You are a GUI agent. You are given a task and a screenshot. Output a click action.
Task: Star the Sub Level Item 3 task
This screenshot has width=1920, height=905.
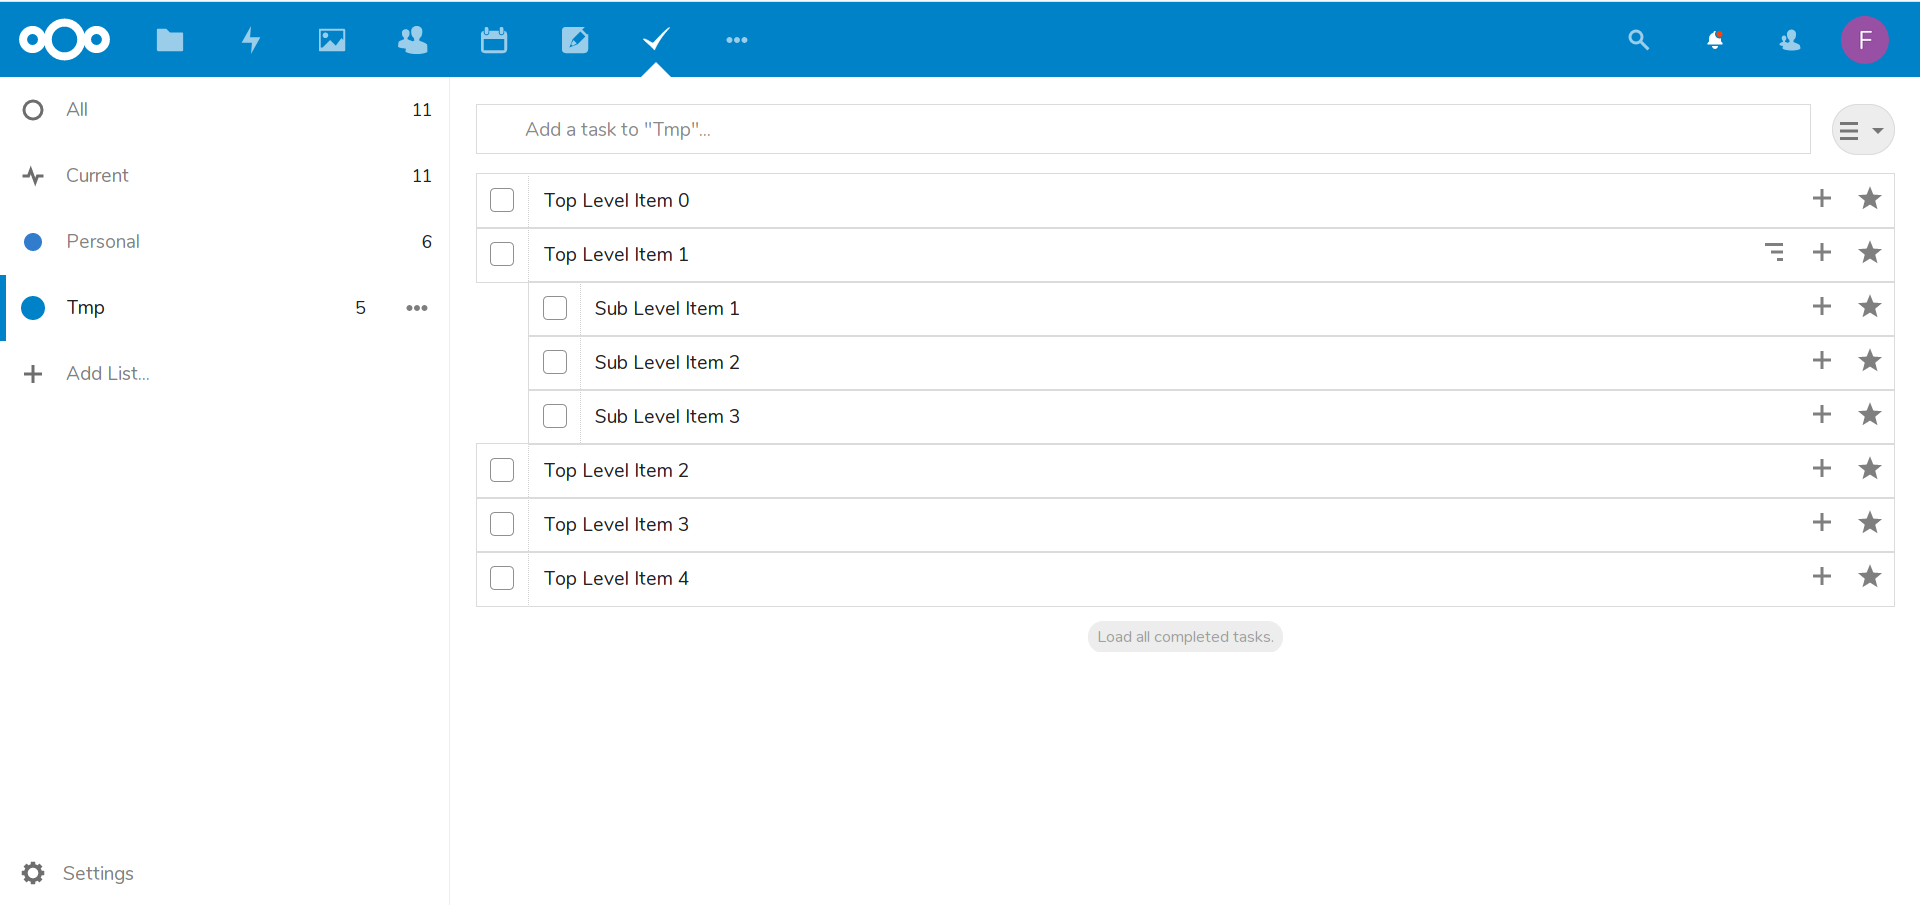tap(1870, 415)
